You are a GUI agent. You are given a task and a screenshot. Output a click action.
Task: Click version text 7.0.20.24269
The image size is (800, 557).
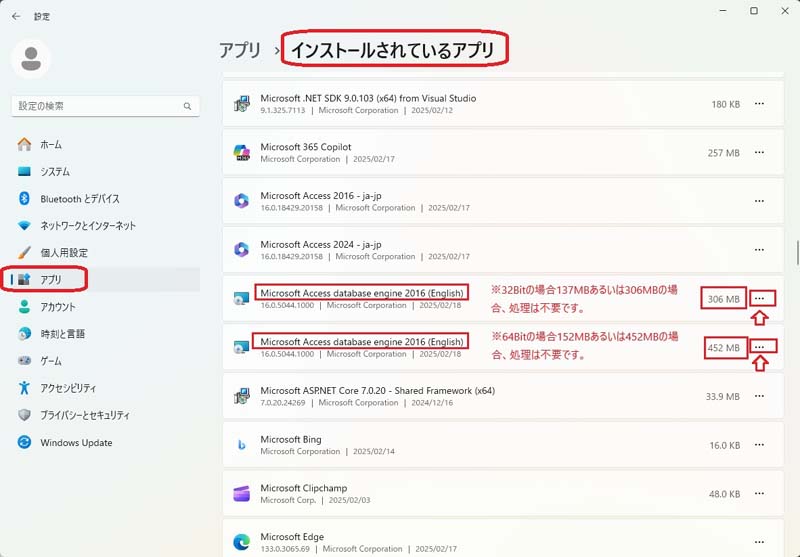click(283, 402)
